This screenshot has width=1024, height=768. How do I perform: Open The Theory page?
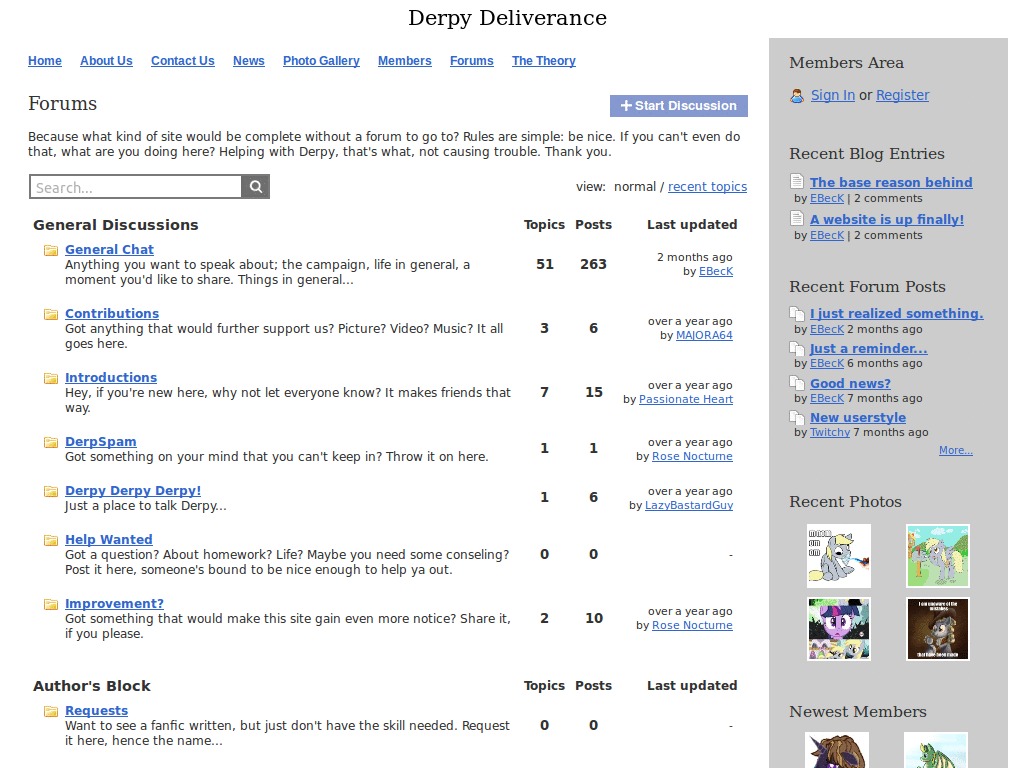[x=544, y=61]
